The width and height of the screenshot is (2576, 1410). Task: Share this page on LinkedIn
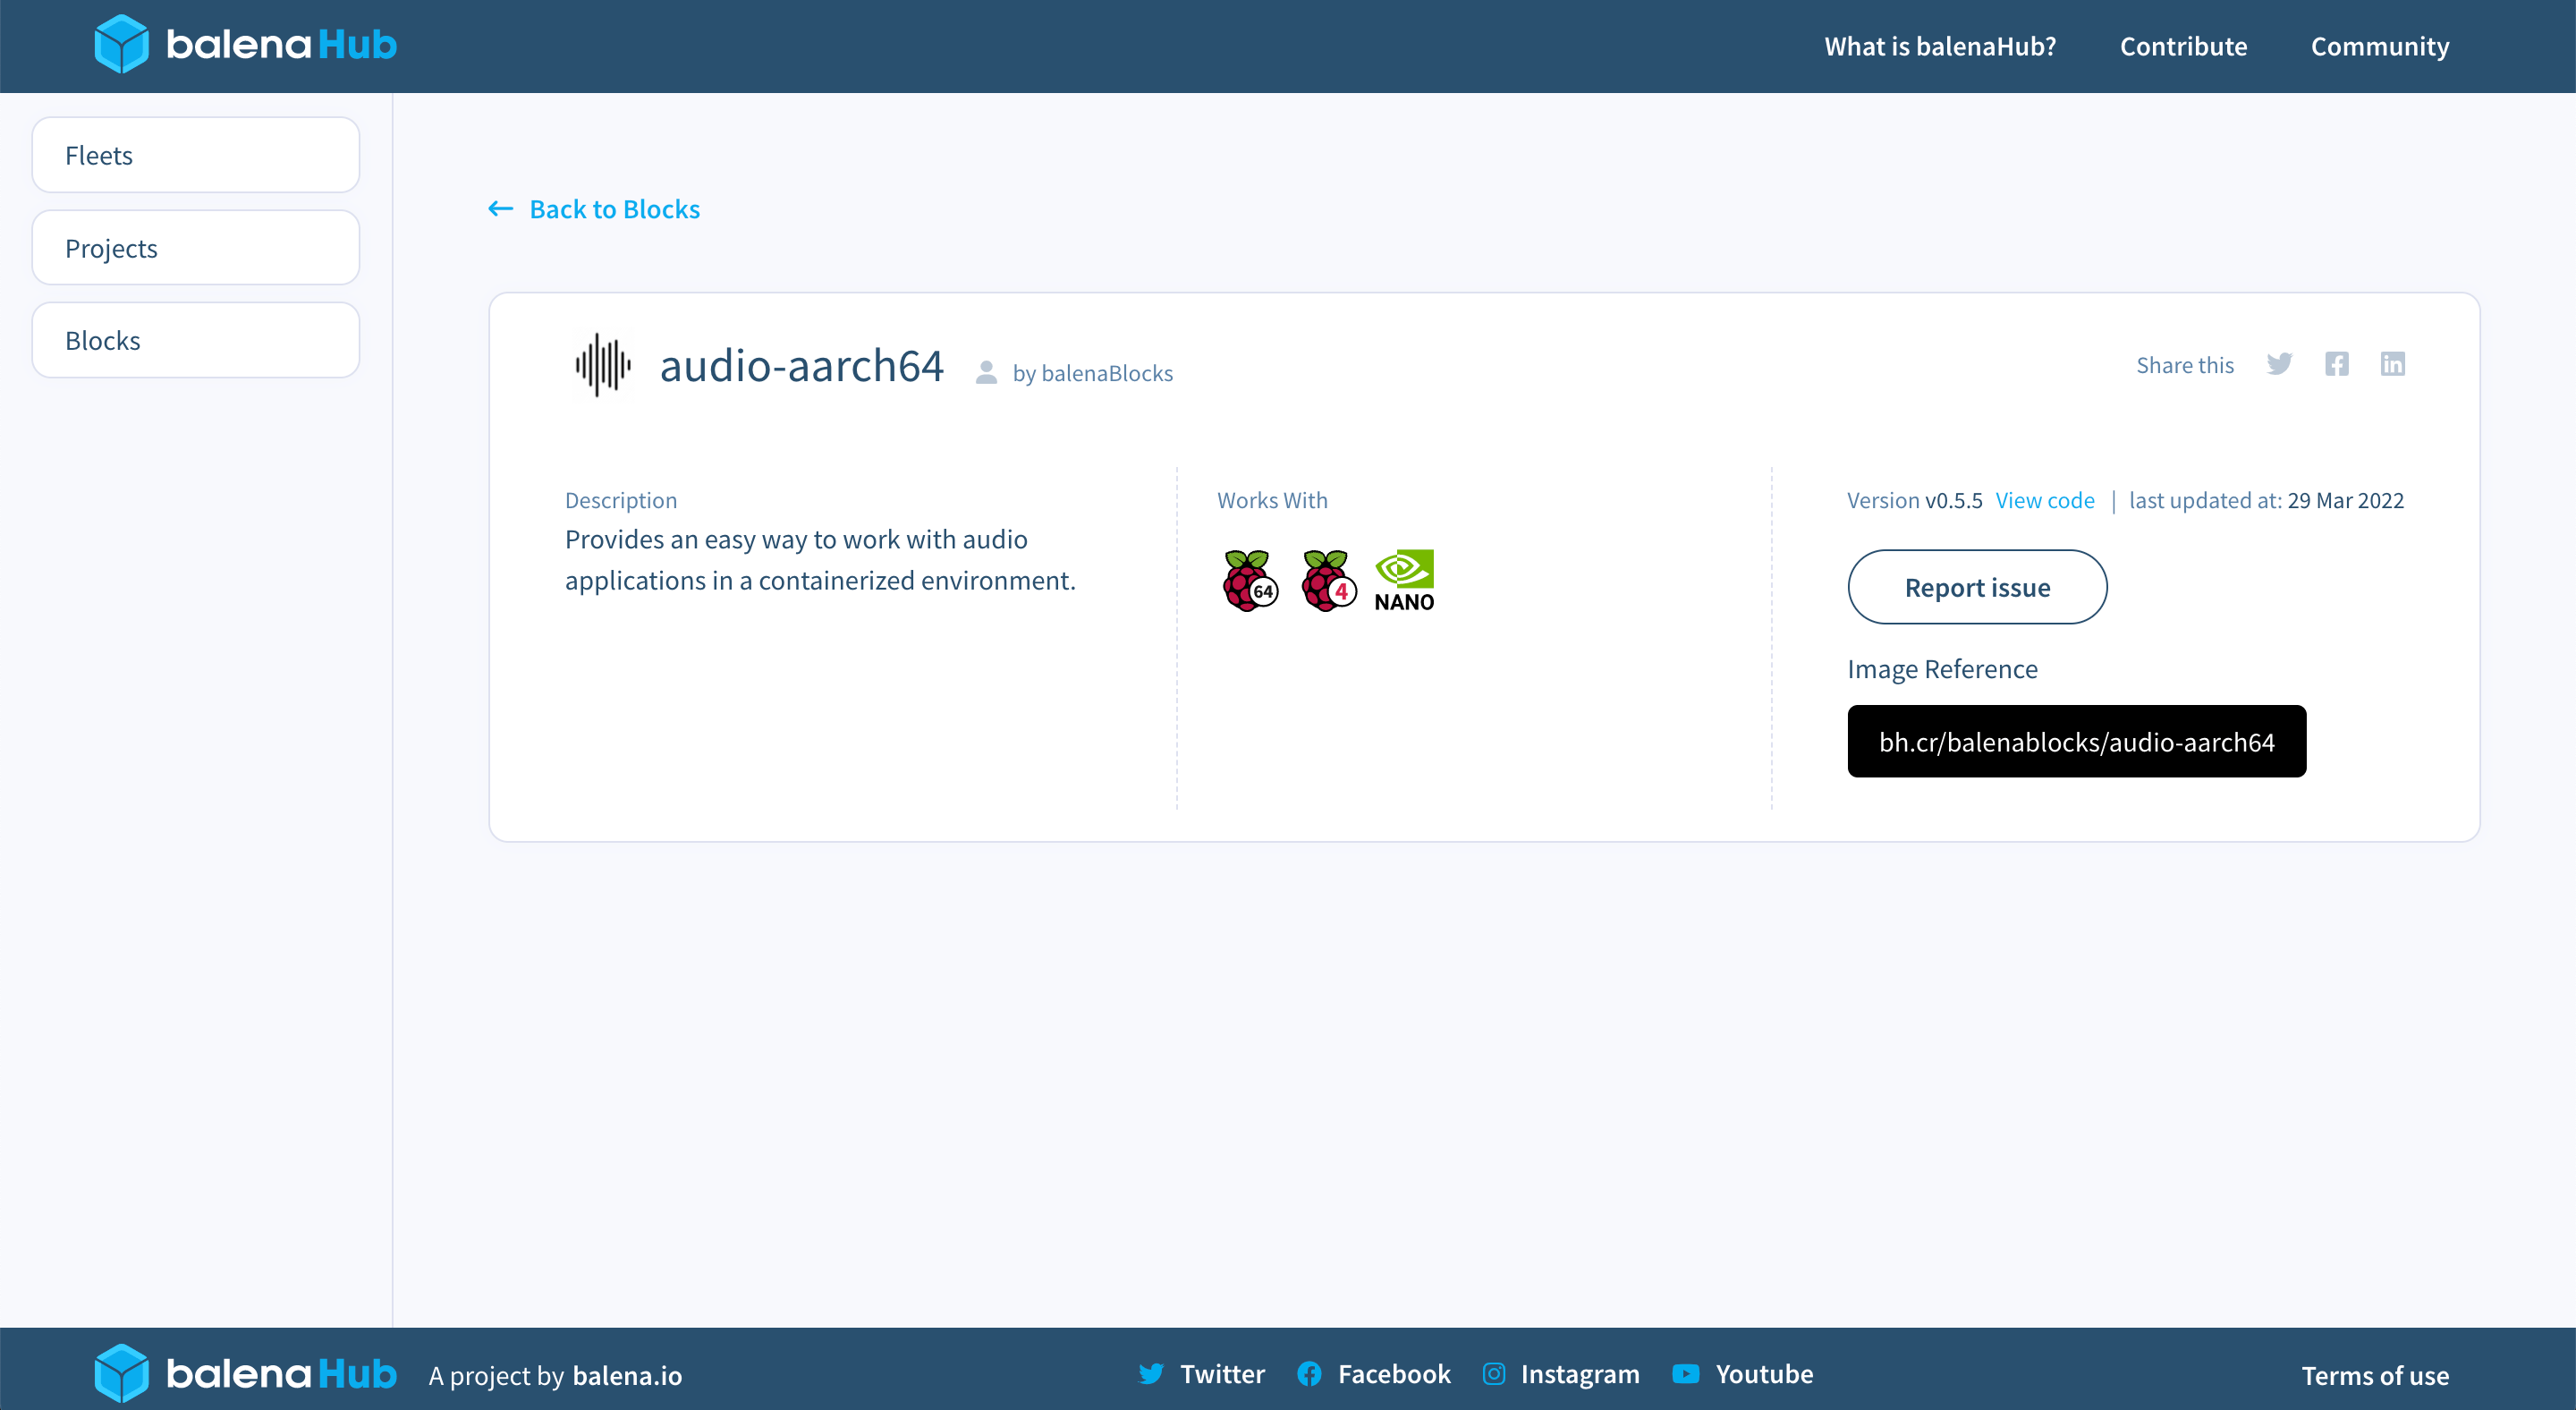(2393, 364)
